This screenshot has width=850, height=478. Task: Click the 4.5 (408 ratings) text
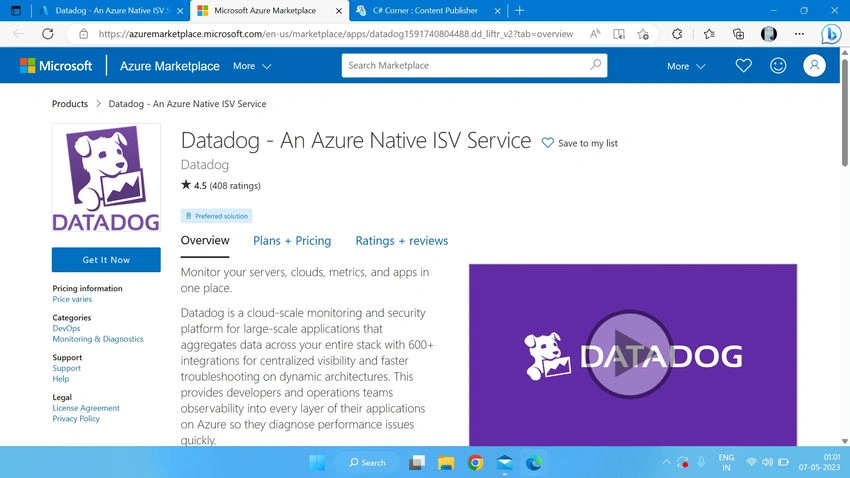(221, 185)
